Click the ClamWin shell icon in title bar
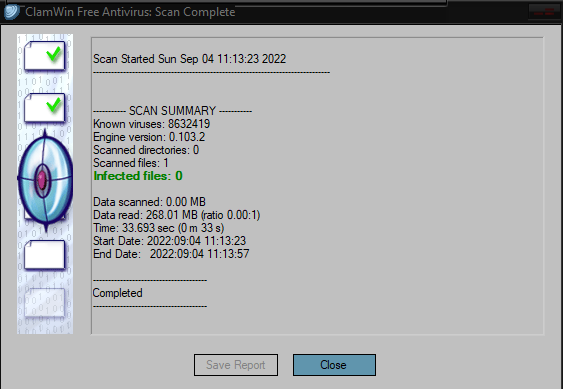Viewport: 563px width, 389px height. tap(12, 12)
